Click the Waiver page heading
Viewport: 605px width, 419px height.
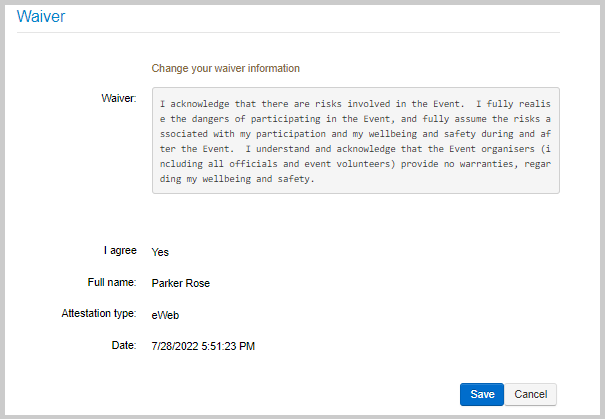pyautogui.click(x=41, y=16)
